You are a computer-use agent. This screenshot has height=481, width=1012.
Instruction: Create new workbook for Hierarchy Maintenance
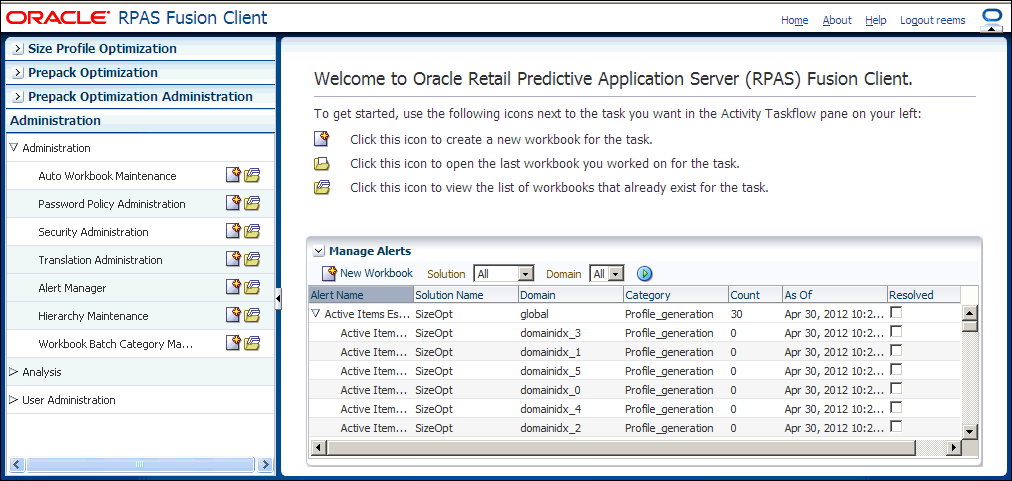click(x=233, y=316)
